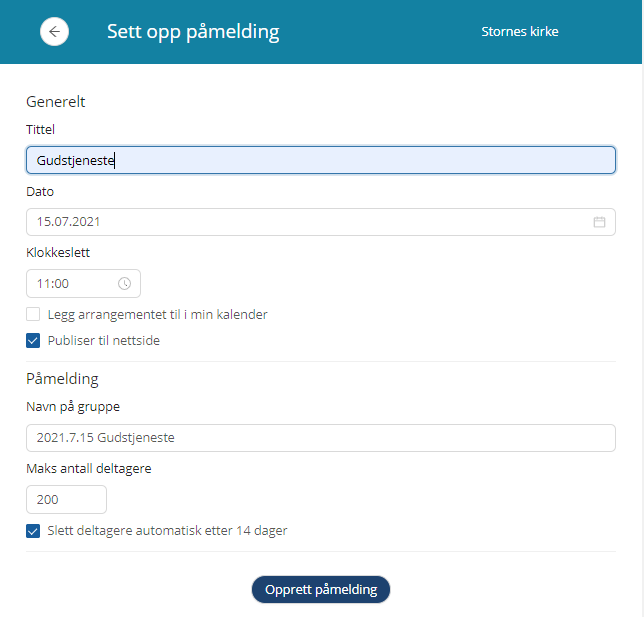Click the Sett opp påmelding page title

pos(193,32)
